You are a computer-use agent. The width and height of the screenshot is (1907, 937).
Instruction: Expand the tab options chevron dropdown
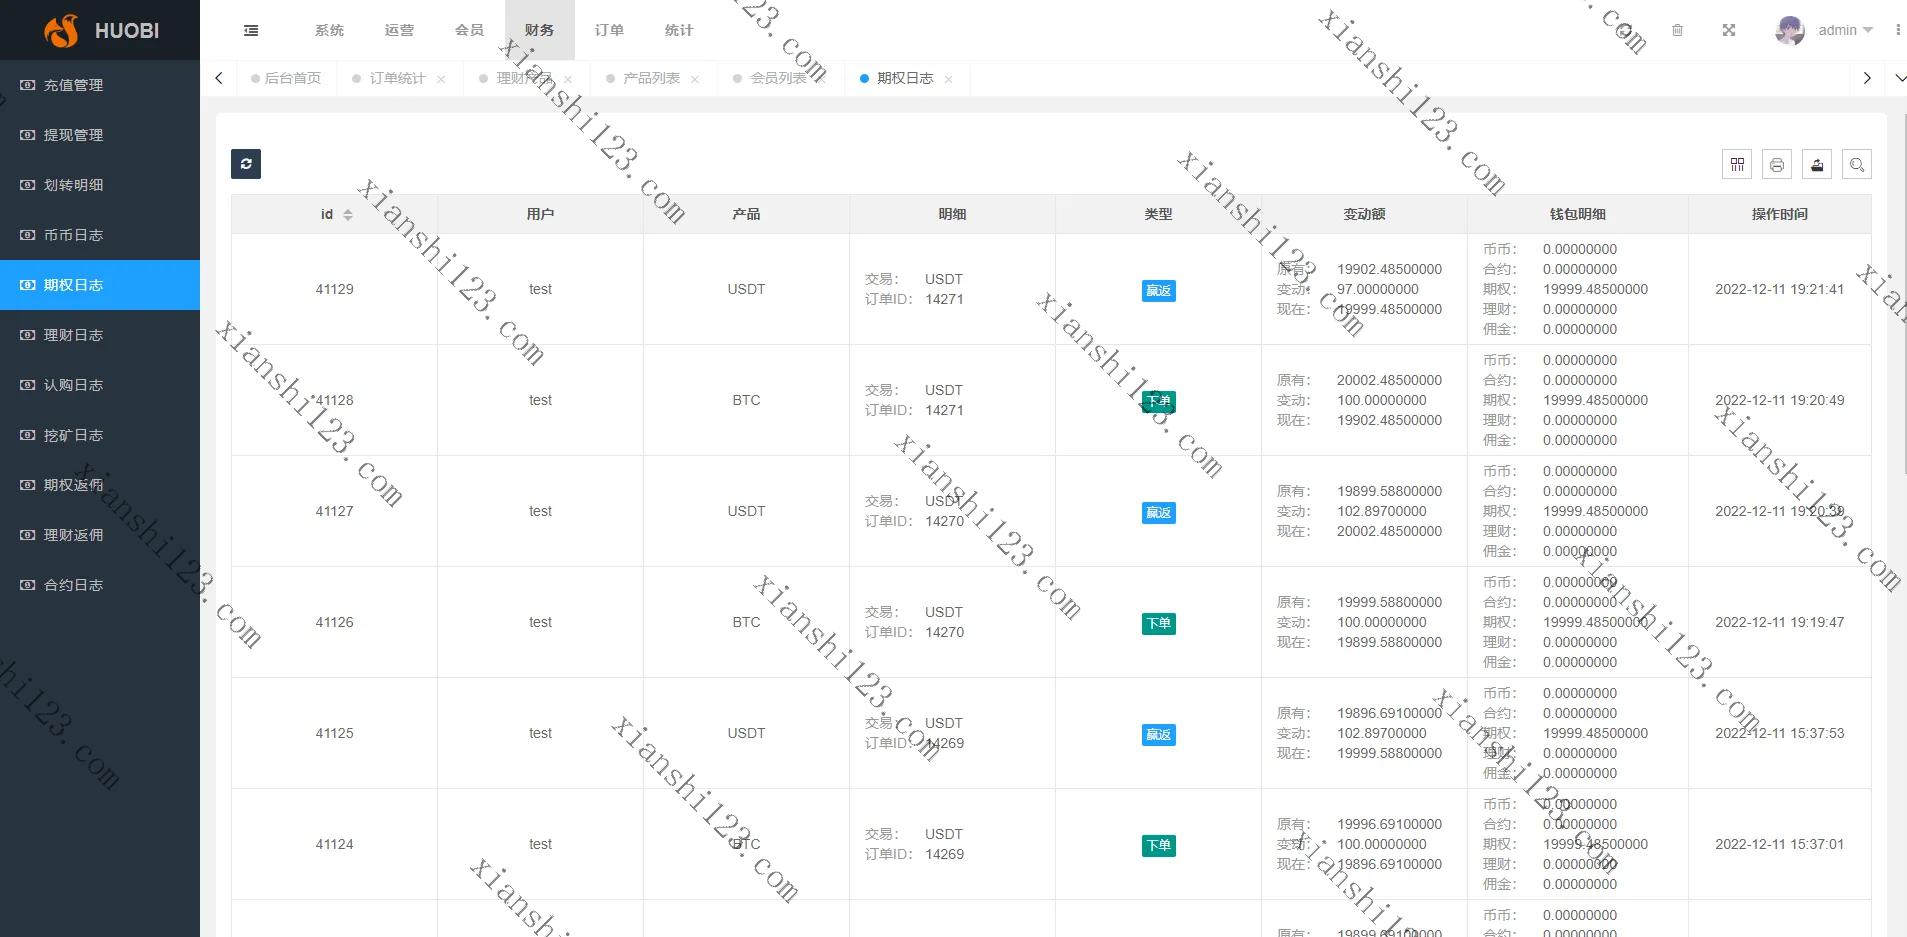coord(1900,78)
